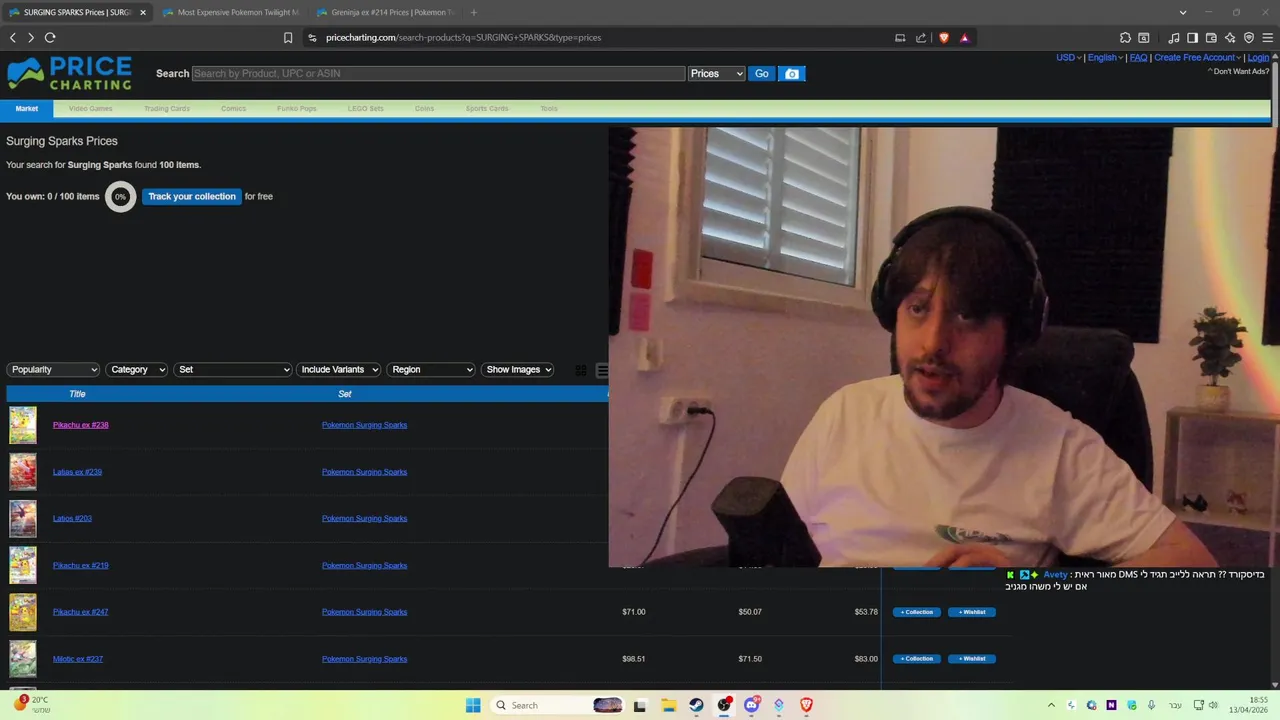Open the Category filter dropdown
Viewport: 1280px width, 720px height.
point(137,370)
